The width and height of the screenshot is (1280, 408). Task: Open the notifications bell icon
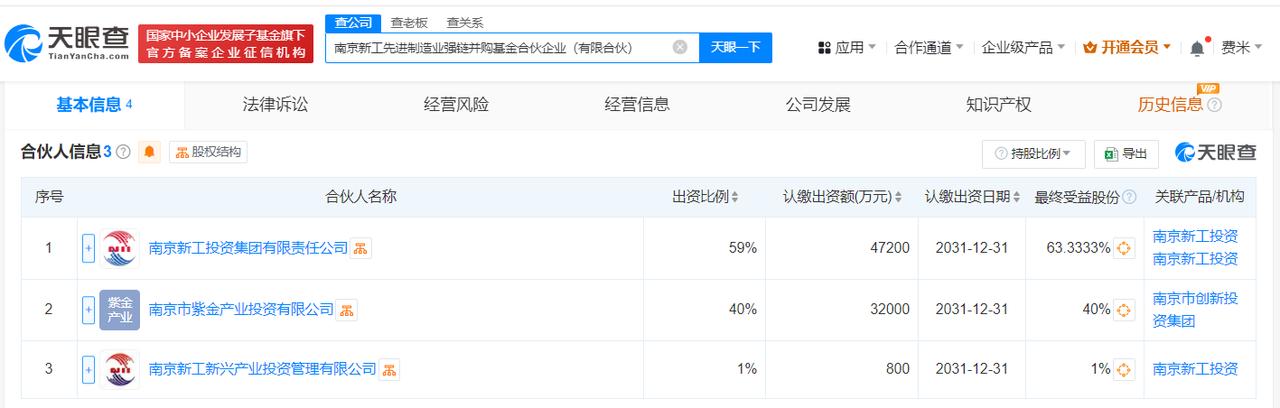pos(1197,48)
